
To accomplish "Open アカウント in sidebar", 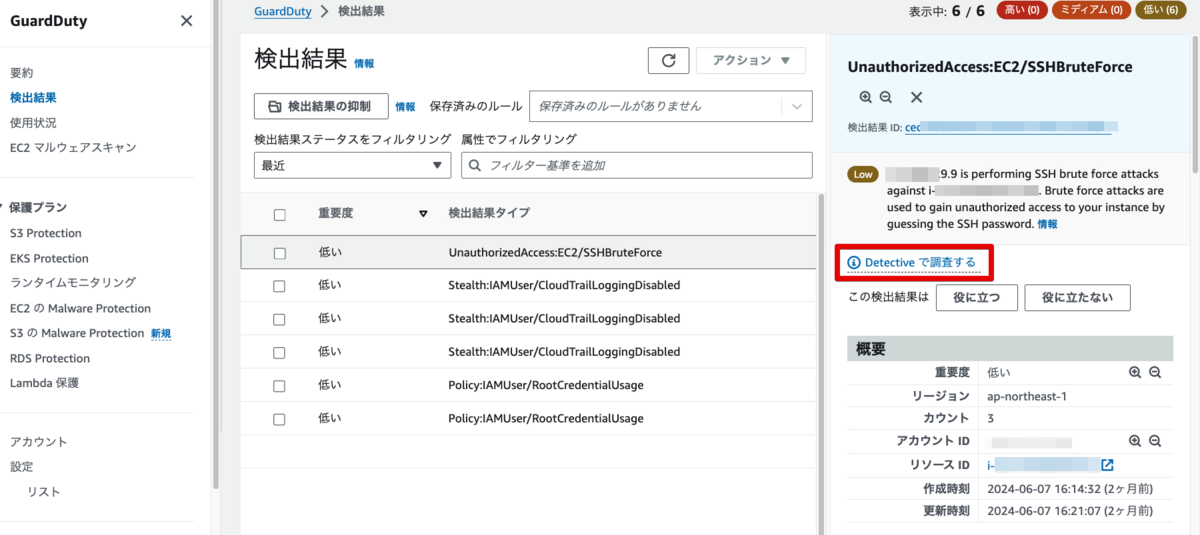I will click(x=39, y=442).
